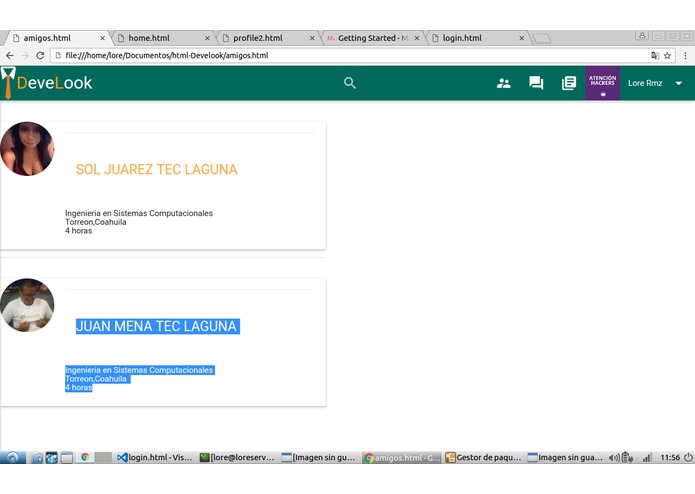Viewport: 695px width, 494px height.
Task: Click the translate page icon in address bar
Action: [x=655, y=55]
